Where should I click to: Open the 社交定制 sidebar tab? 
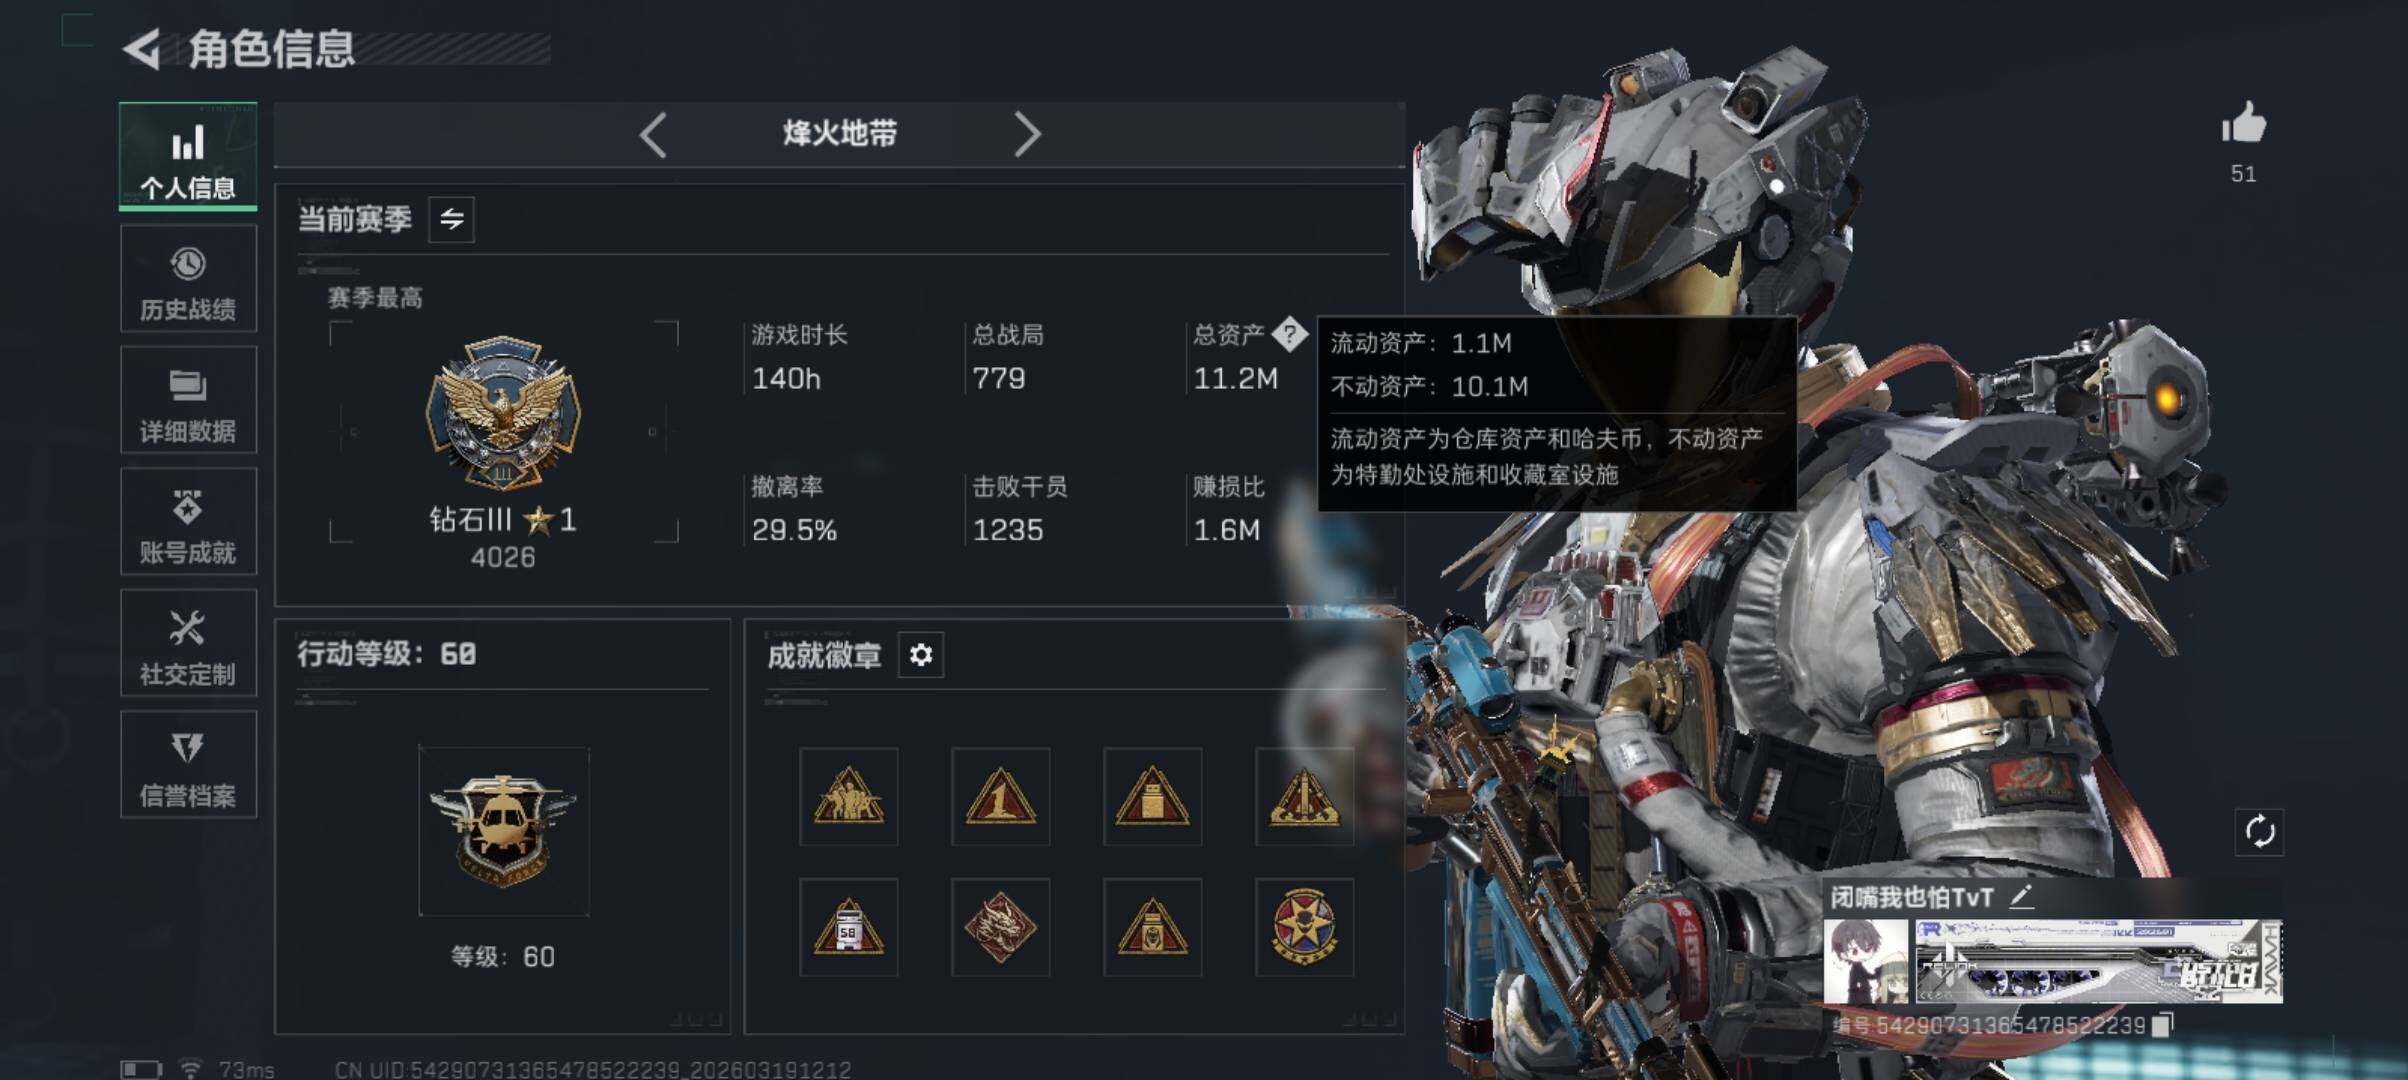(x=188, y=643)
